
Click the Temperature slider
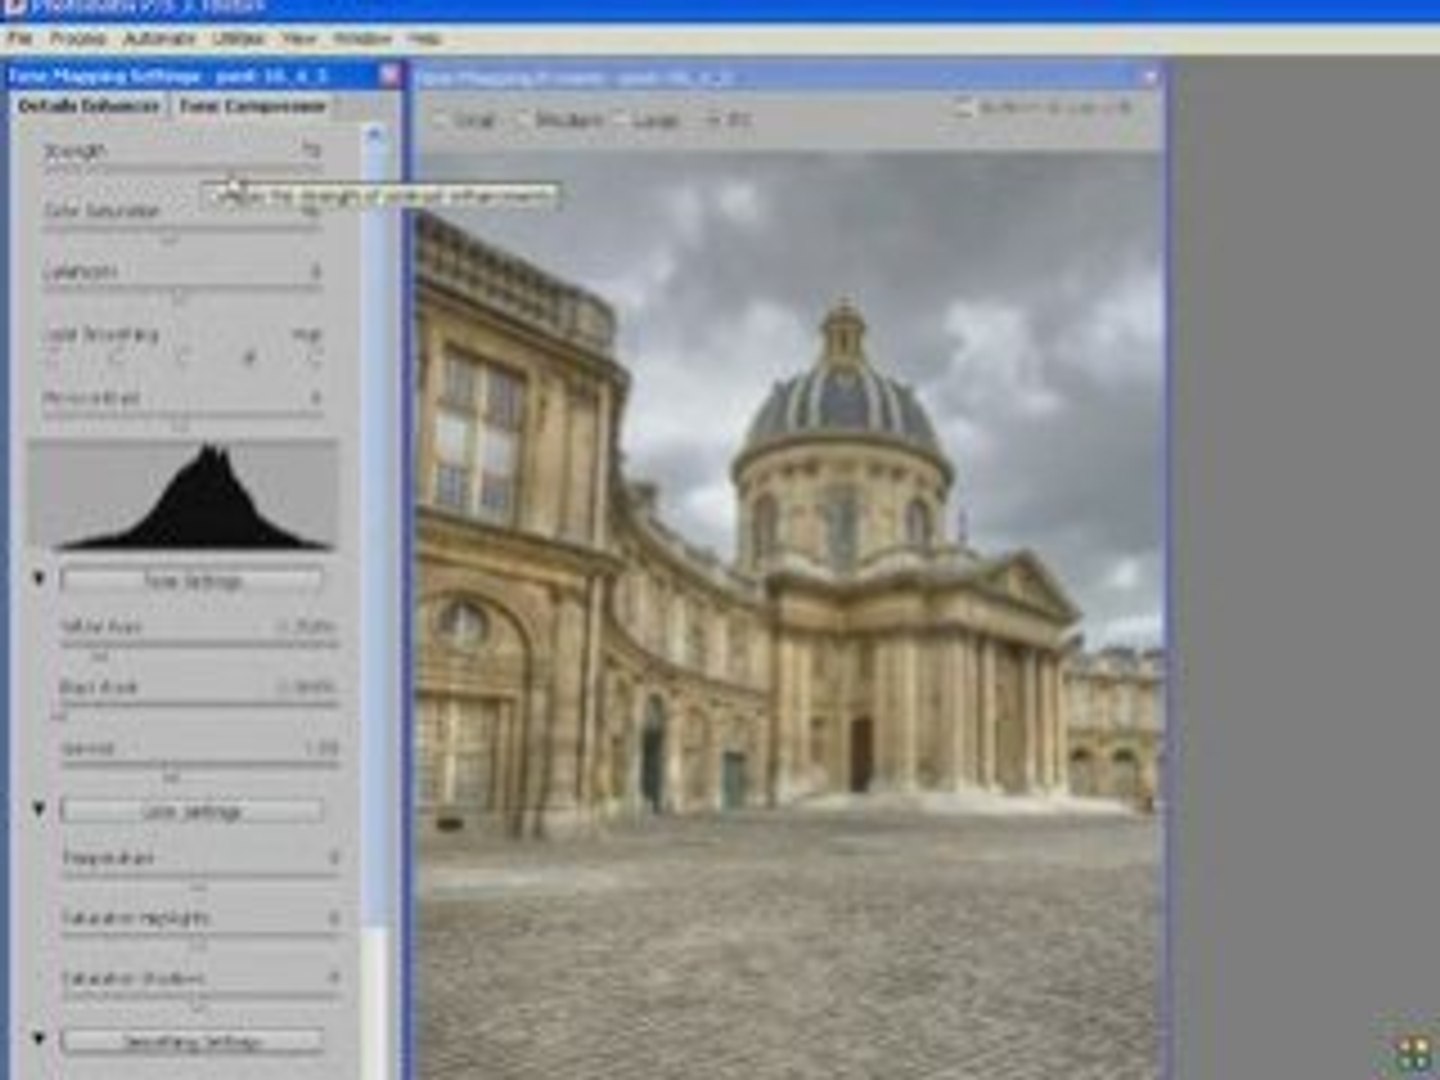(x=198, y=880)
